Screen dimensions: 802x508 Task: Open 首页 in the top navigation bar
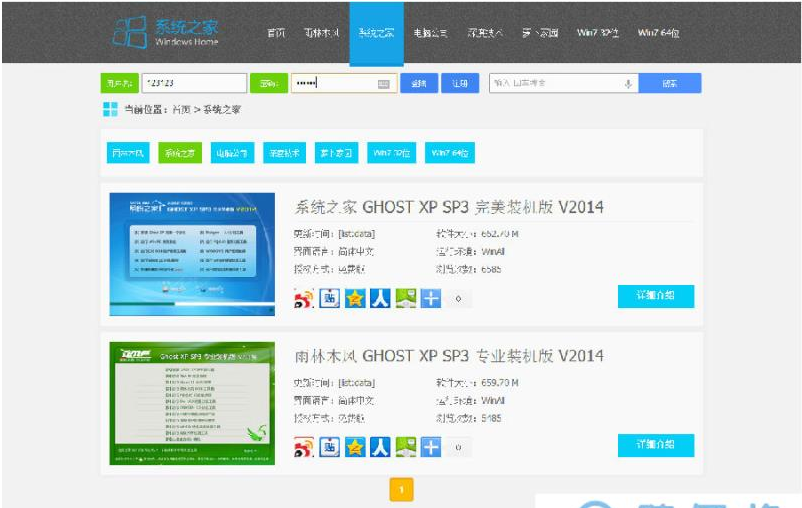click(x=275, y=33)
